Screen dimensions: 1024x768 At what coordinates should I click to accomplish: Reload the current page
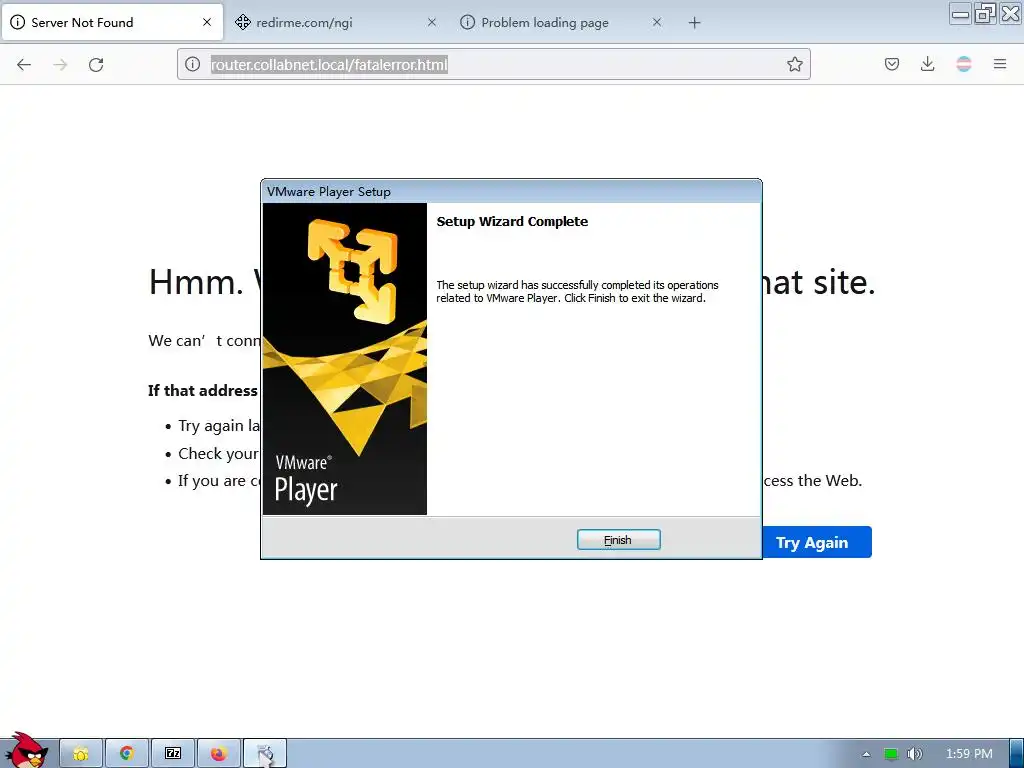click(x=96, y=65)
